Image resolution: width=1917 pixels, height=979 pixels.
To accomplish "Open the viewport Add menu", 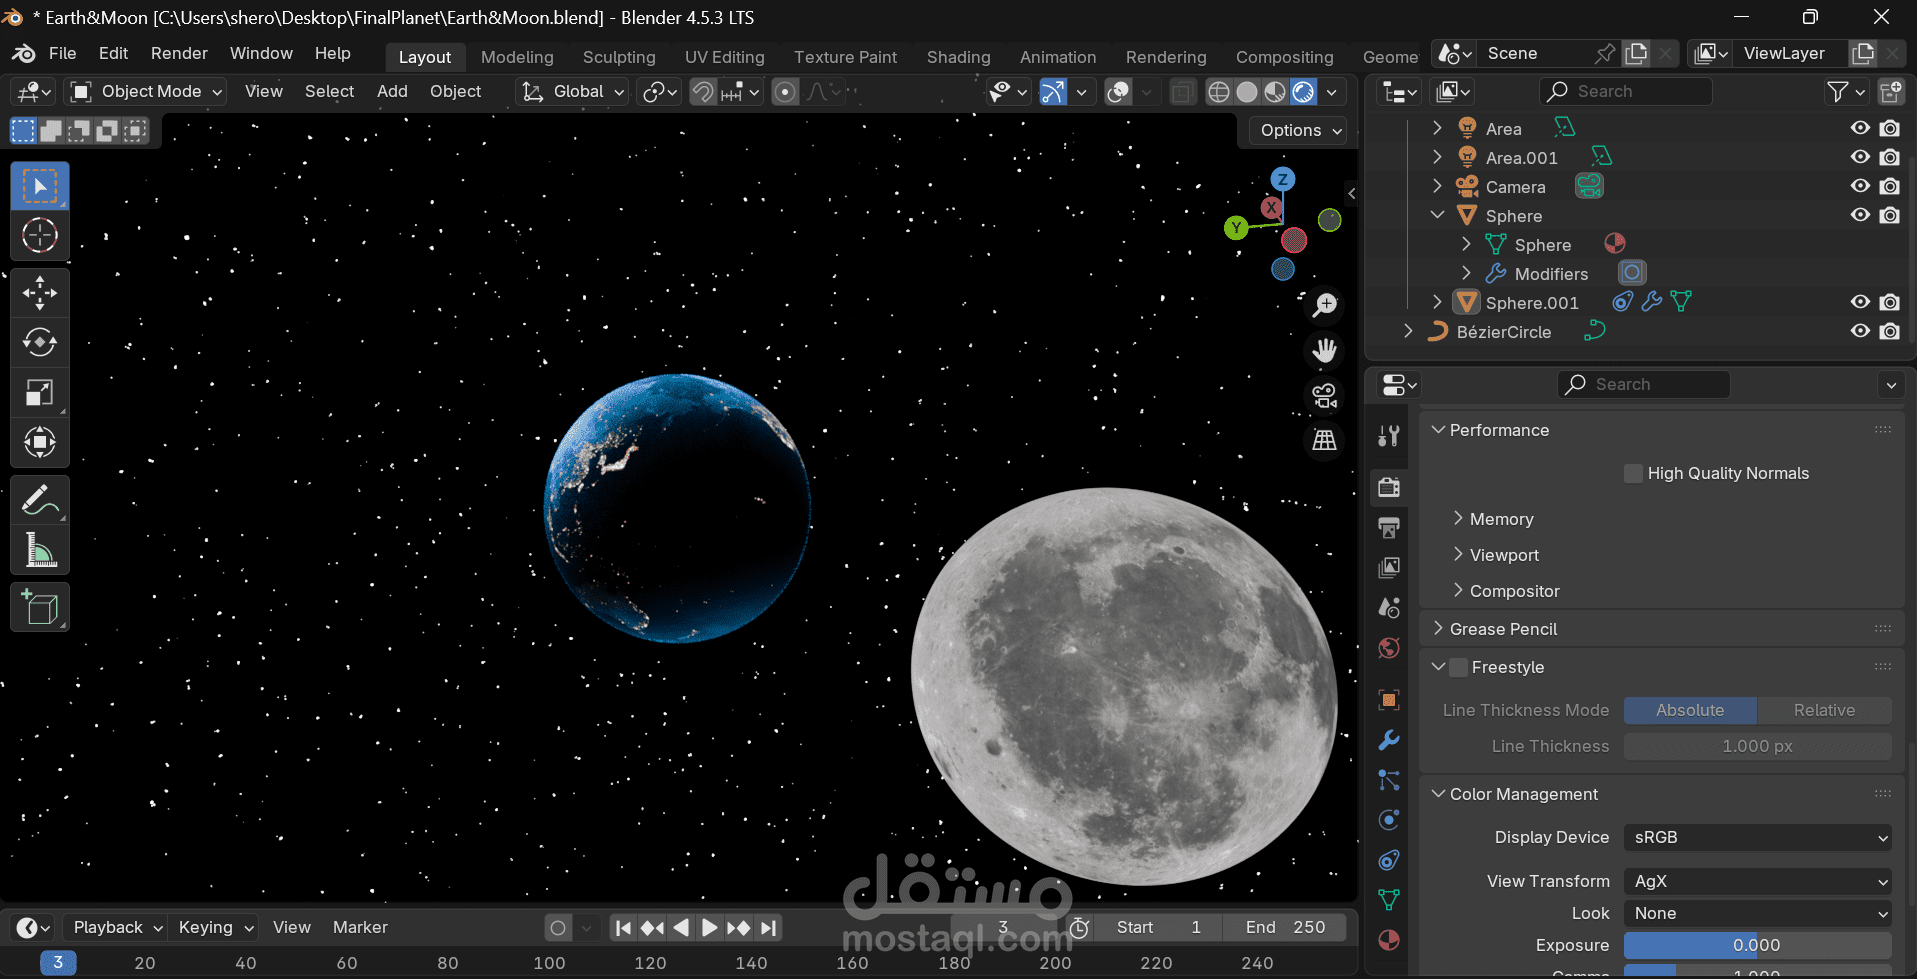I will tap(392, 92).
